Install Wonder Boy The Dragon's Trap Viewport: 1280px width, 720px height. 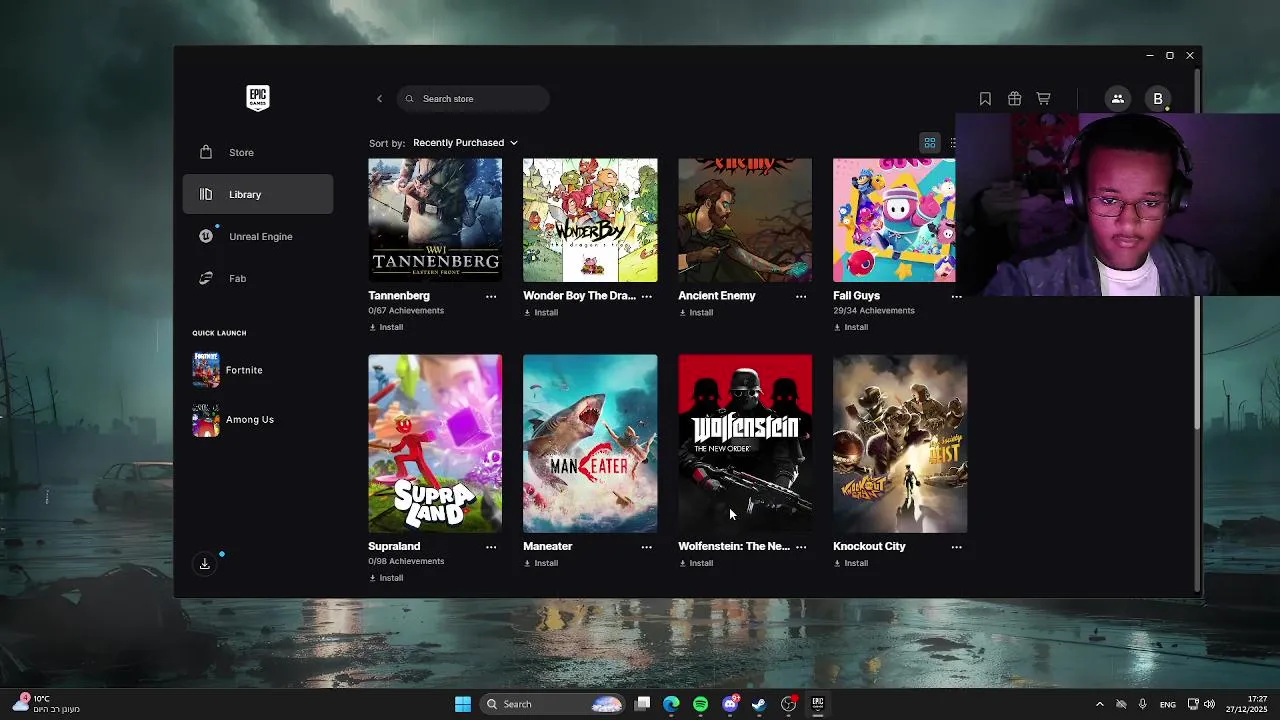tap(541, 312)
